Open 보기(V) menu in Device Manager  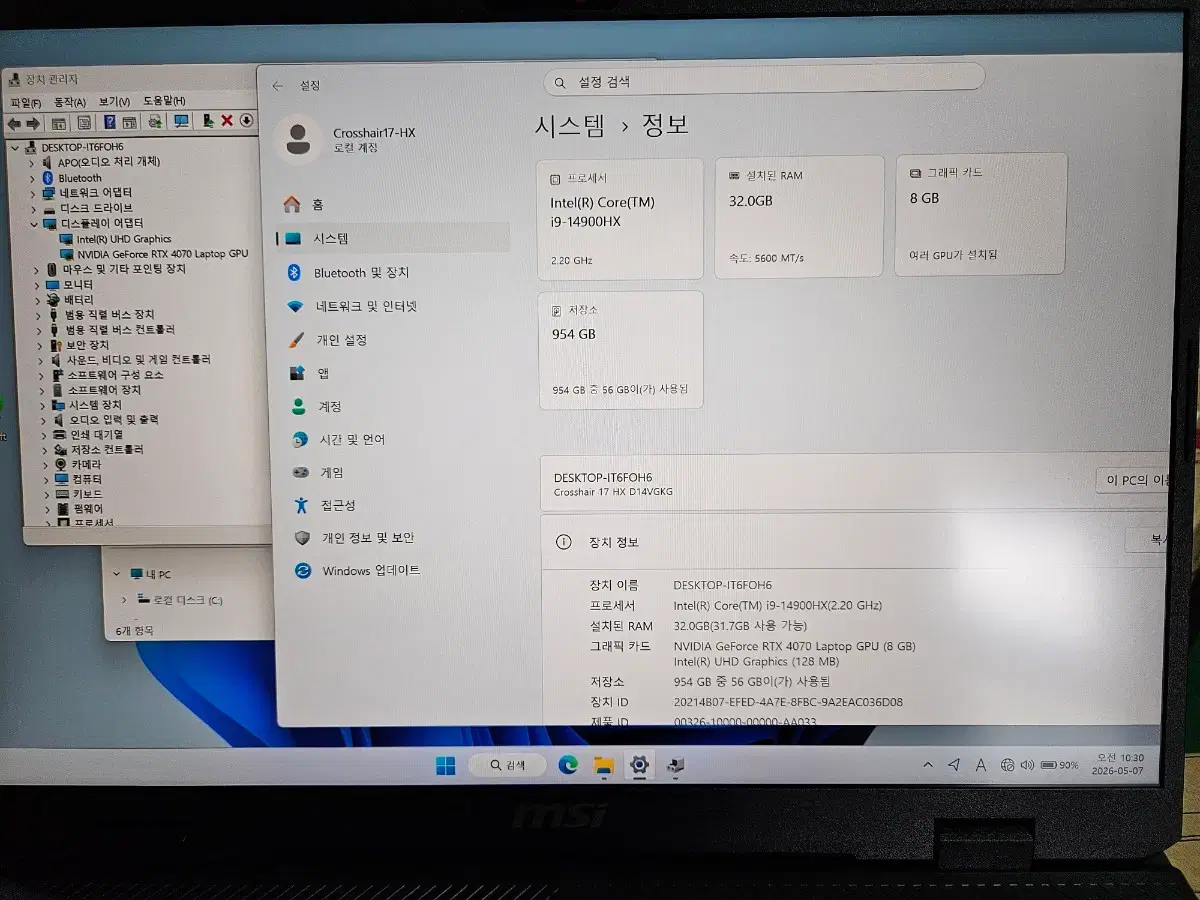(x=114, y=102)
